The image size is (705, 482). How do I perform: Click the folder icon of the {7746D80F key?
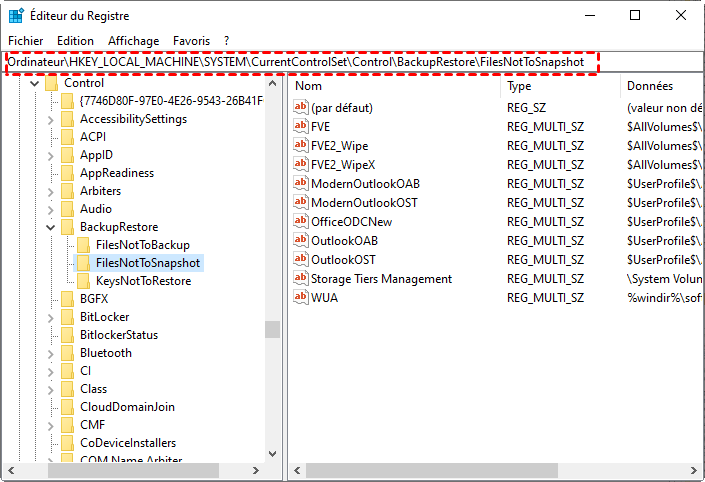tap(67, 101)
